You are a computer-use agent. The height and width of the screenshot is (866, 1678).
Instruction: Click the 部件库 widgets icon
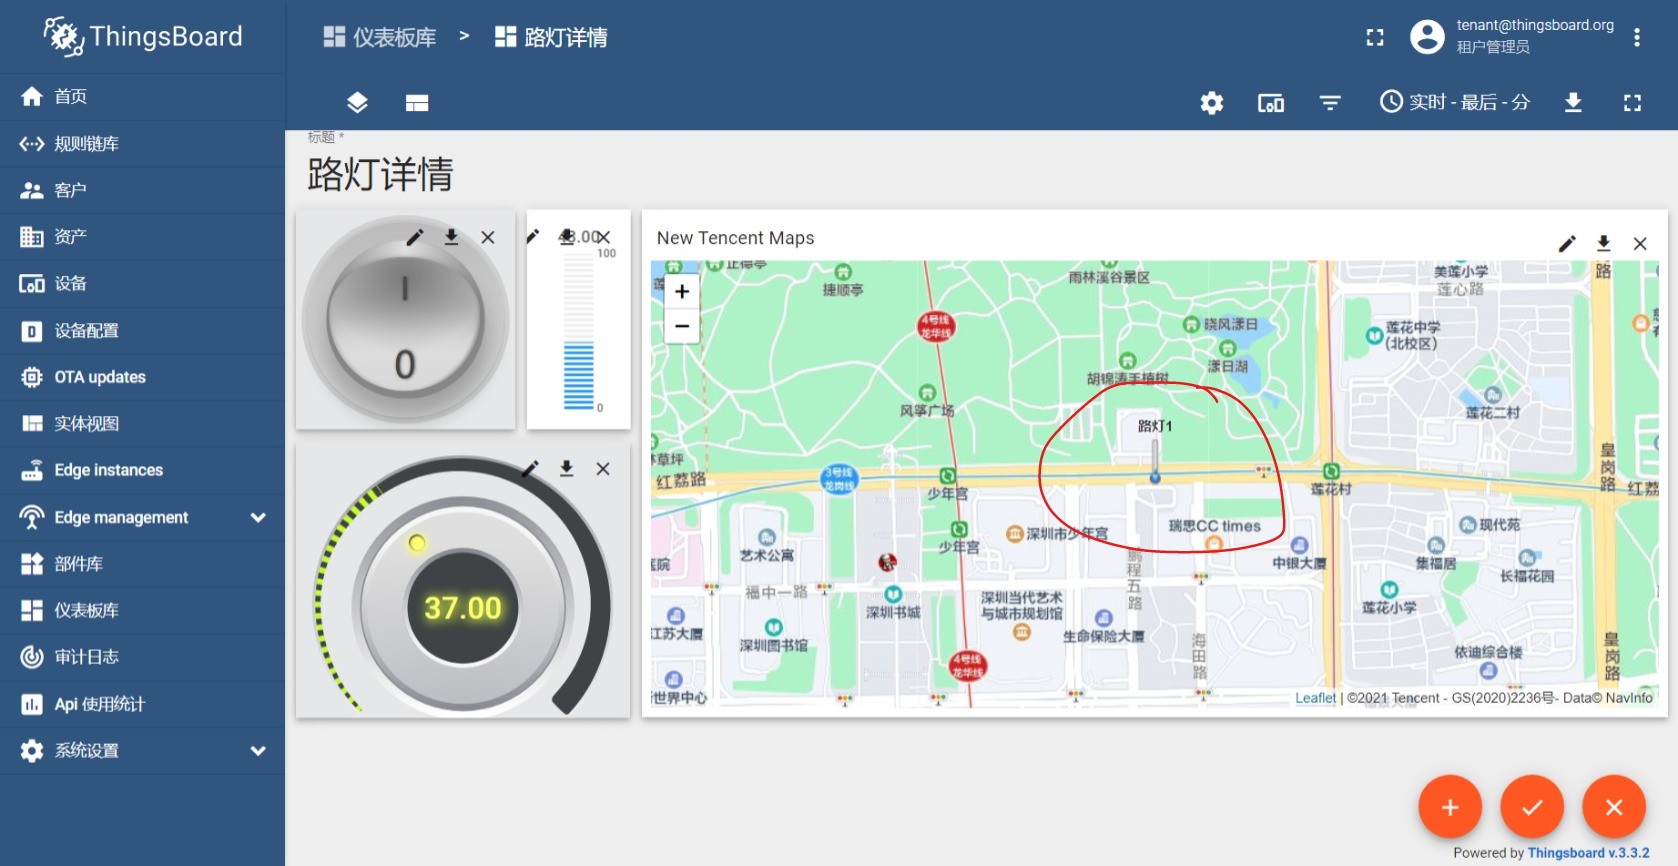tap(32, 564)
